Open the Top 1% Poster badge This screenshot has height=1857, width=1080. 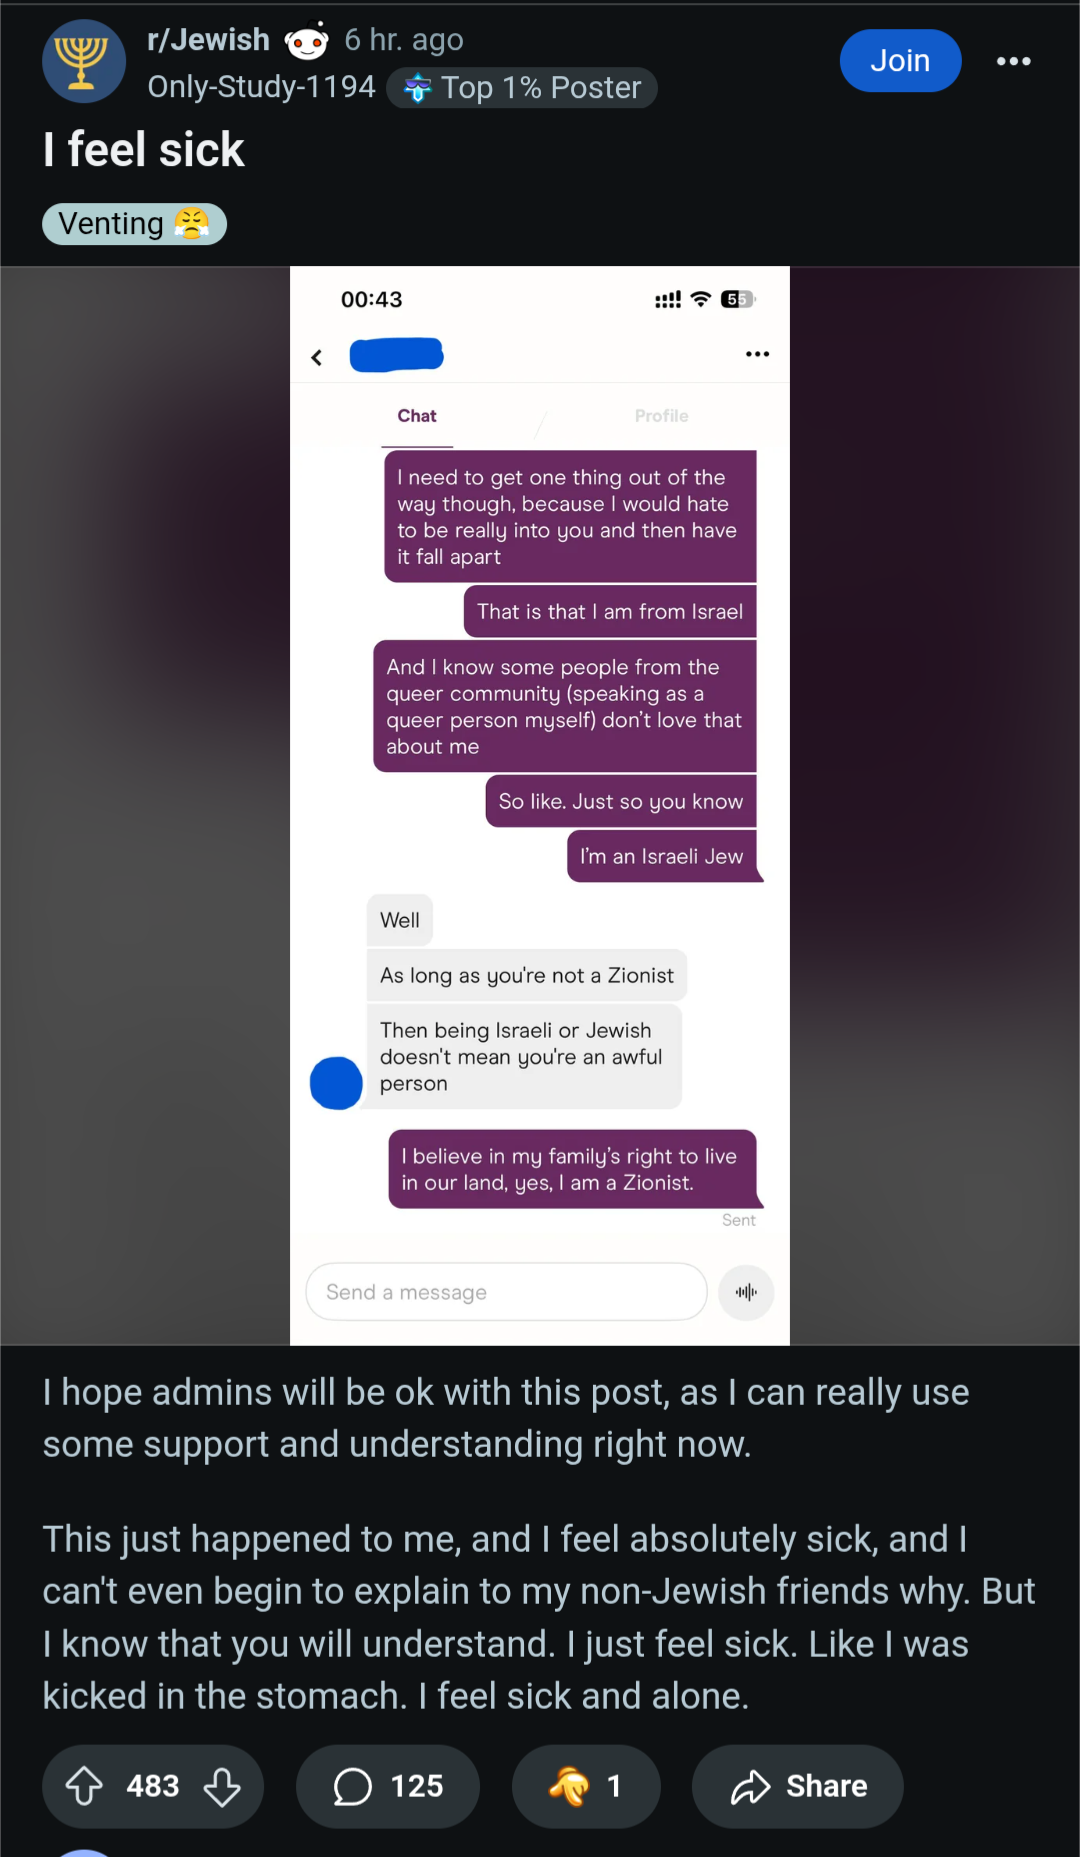[x=522, y=88]
